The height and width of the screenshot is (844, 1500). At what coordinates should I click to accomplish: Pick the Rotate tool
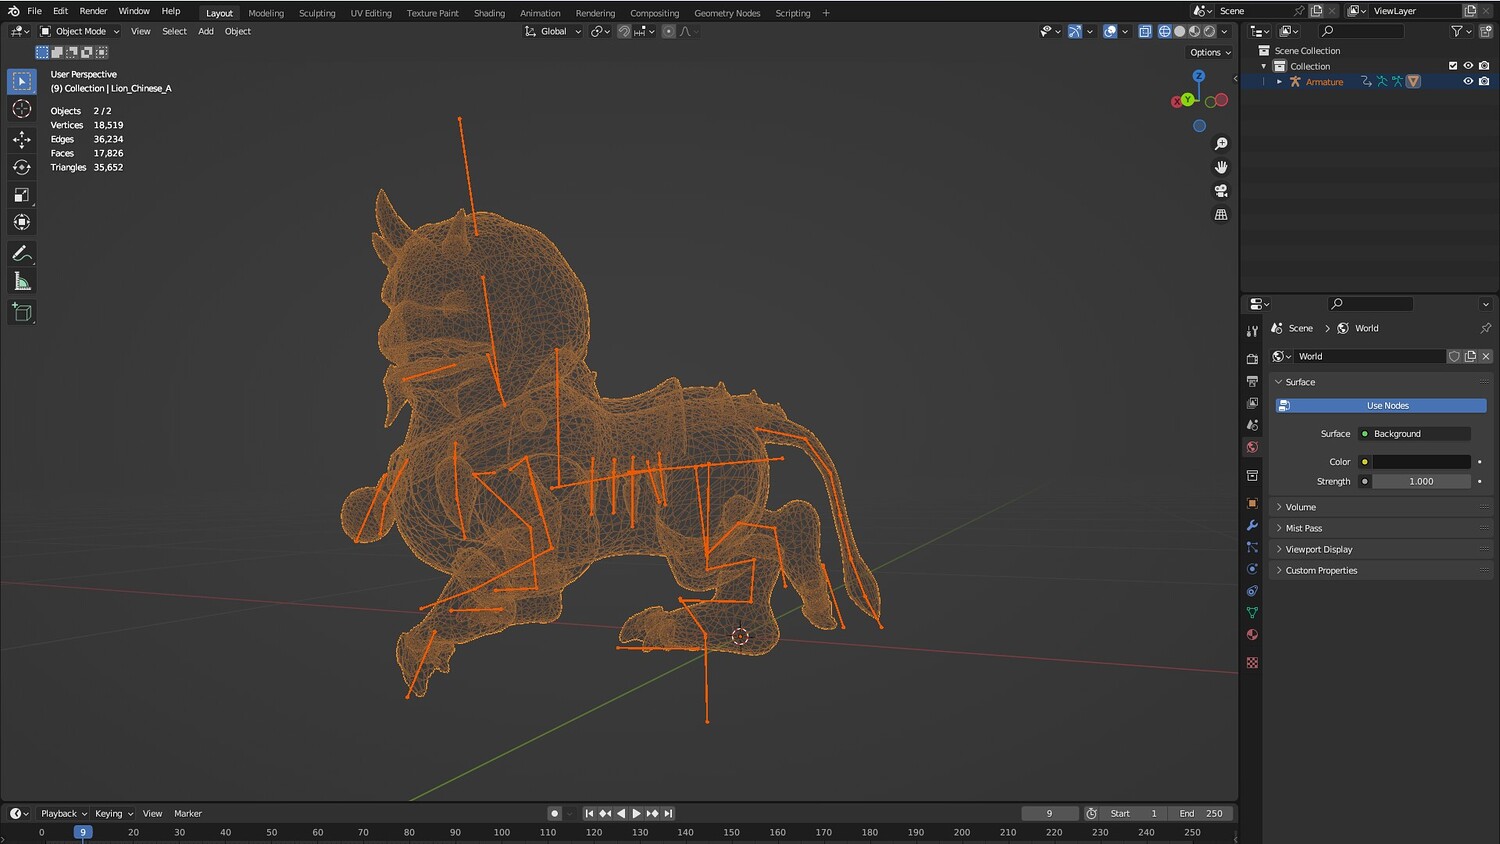point(22,167)
